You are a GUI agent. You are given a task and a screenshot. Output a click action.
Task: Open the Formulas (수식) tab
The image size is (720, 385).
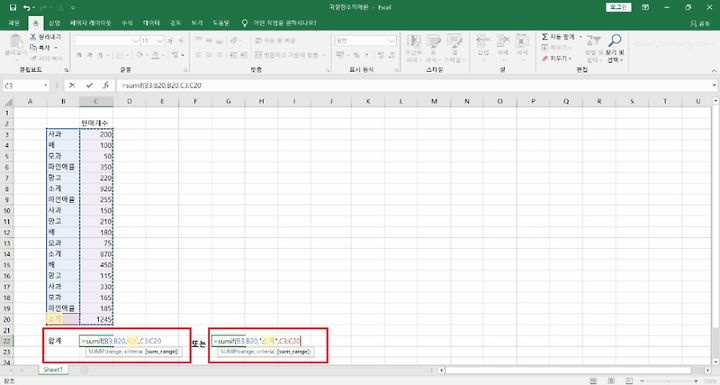(127, 23)
